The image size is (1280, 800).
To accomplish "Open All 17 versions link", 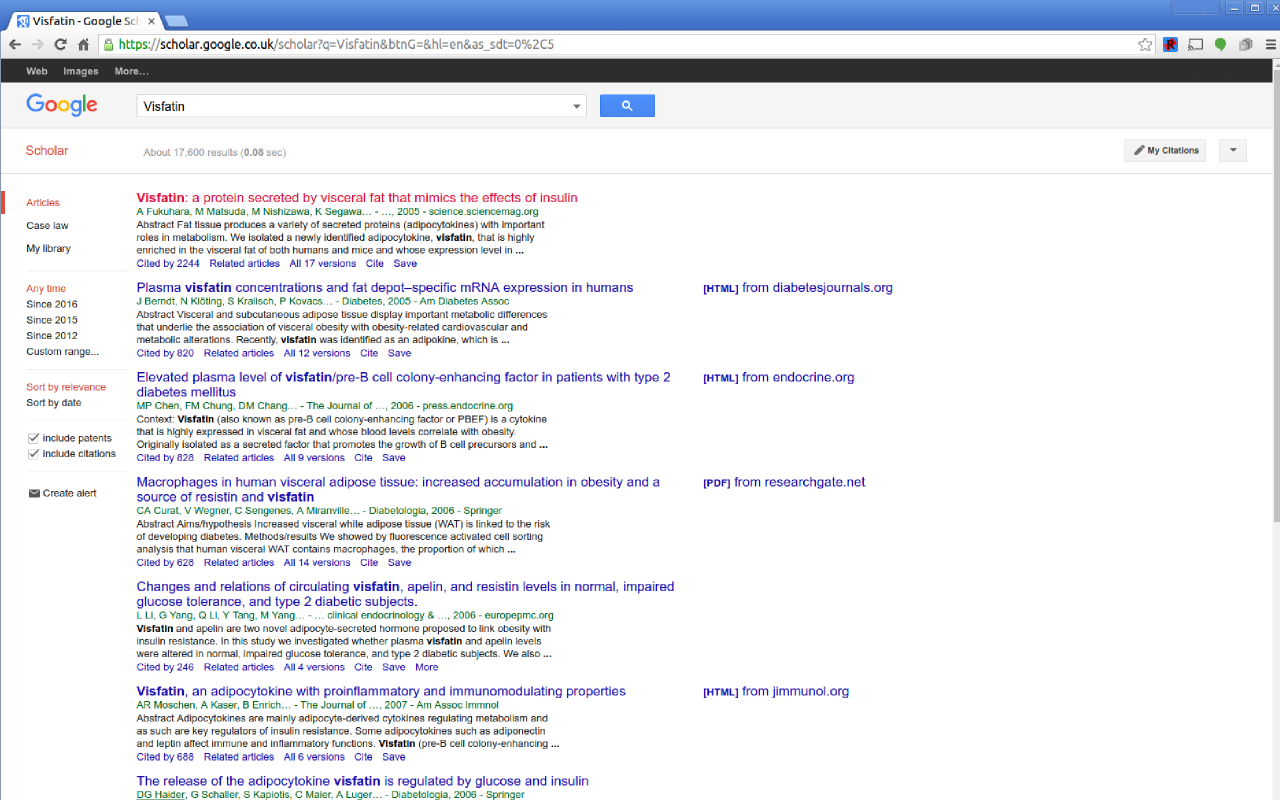I will (x=322, y=264).
